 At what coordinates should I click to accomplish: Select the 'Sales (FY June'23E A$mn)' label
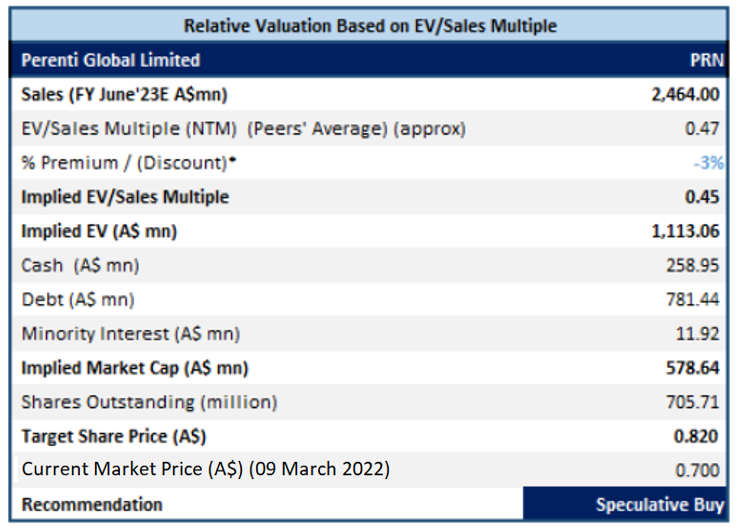click(x=124, y=94)
